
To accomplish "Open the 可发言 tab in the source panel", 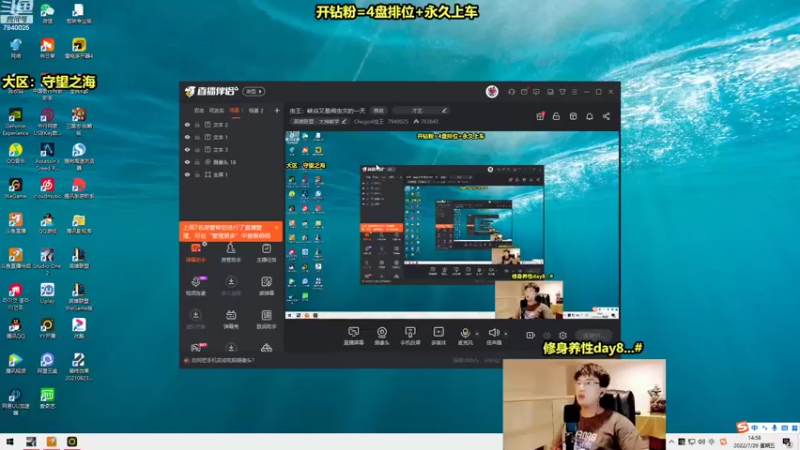I will point(216,110).
